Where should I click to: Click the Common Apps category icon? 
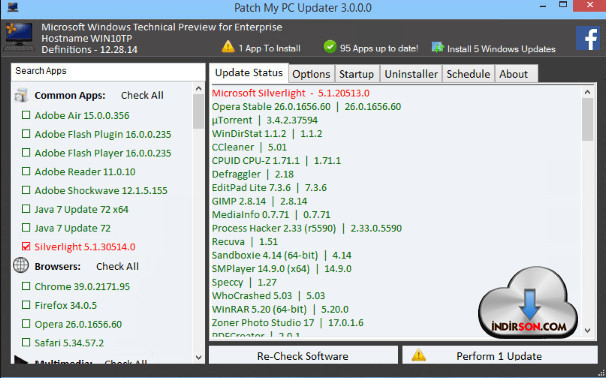pyautogui.click(x=21, y=95)
